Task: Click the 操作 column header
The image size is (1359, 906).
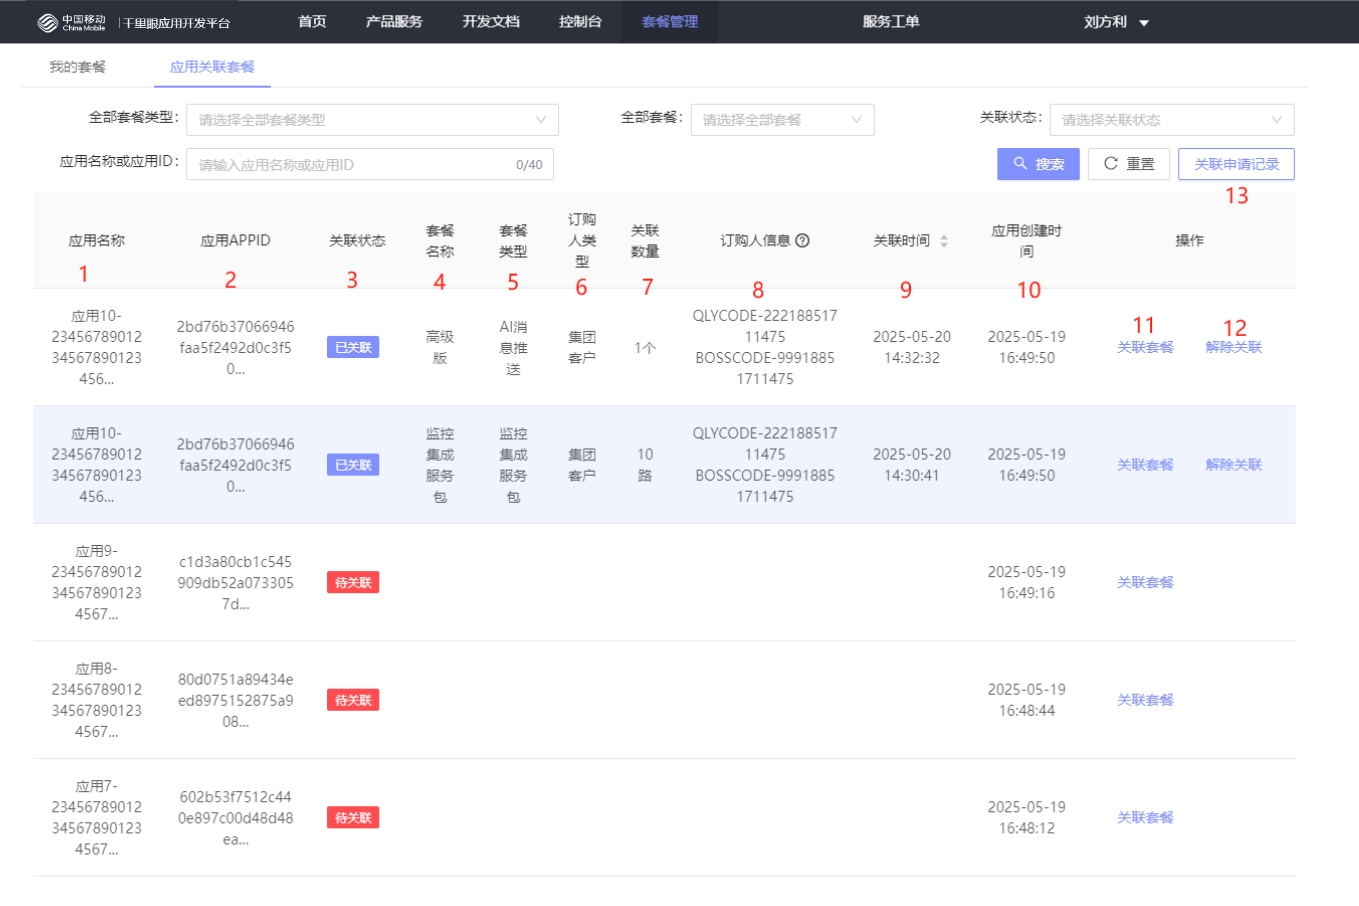Action: coord(1189,241)
